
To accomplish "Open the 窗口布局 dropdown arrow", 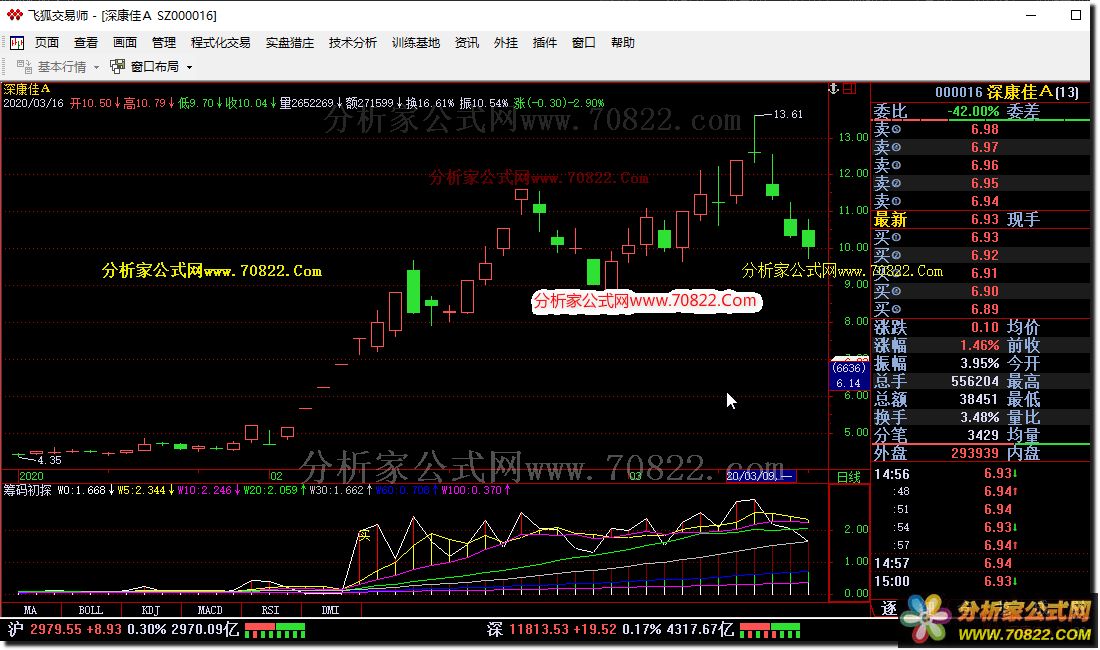I will (x=189, y=67).
